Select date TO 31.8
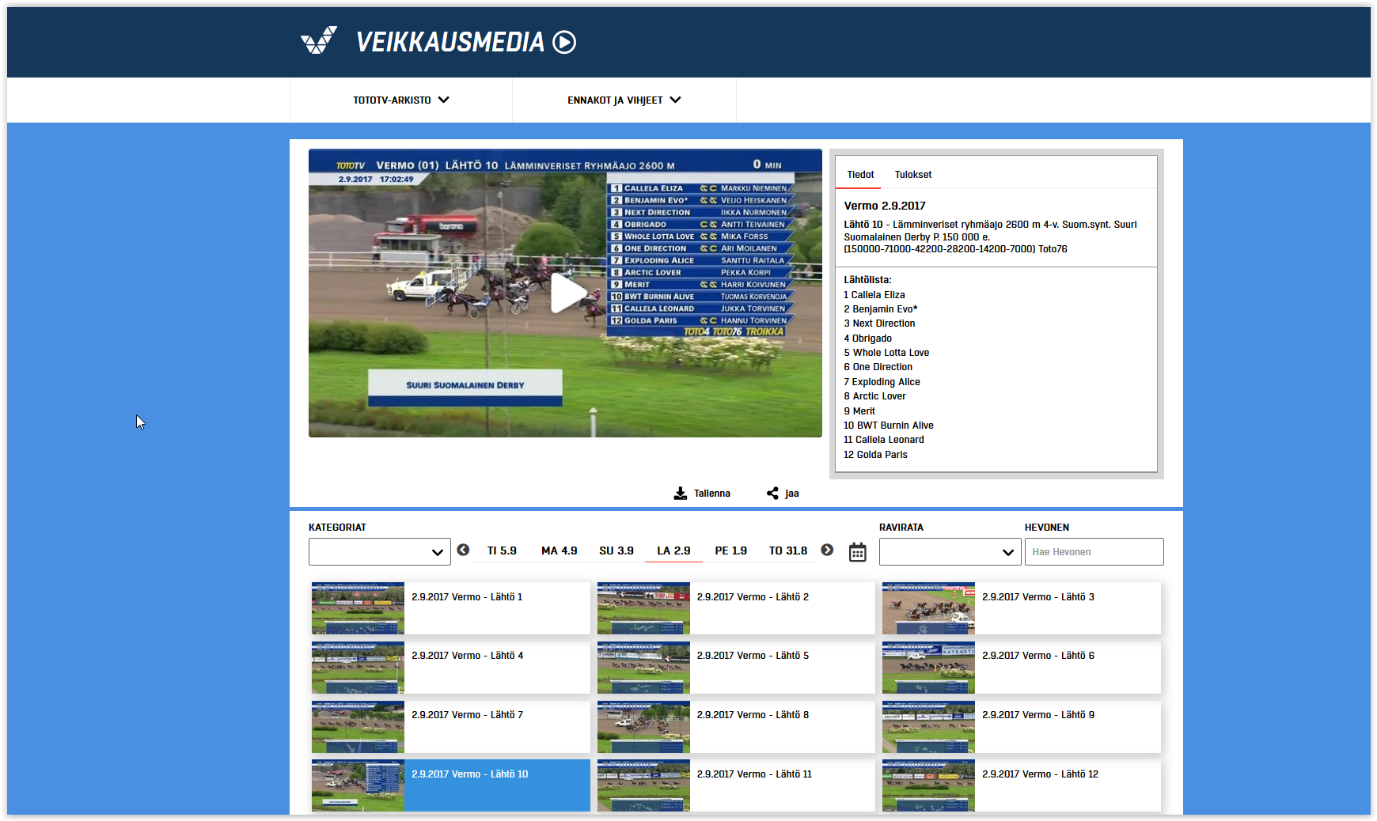 (x=788, y=551)
